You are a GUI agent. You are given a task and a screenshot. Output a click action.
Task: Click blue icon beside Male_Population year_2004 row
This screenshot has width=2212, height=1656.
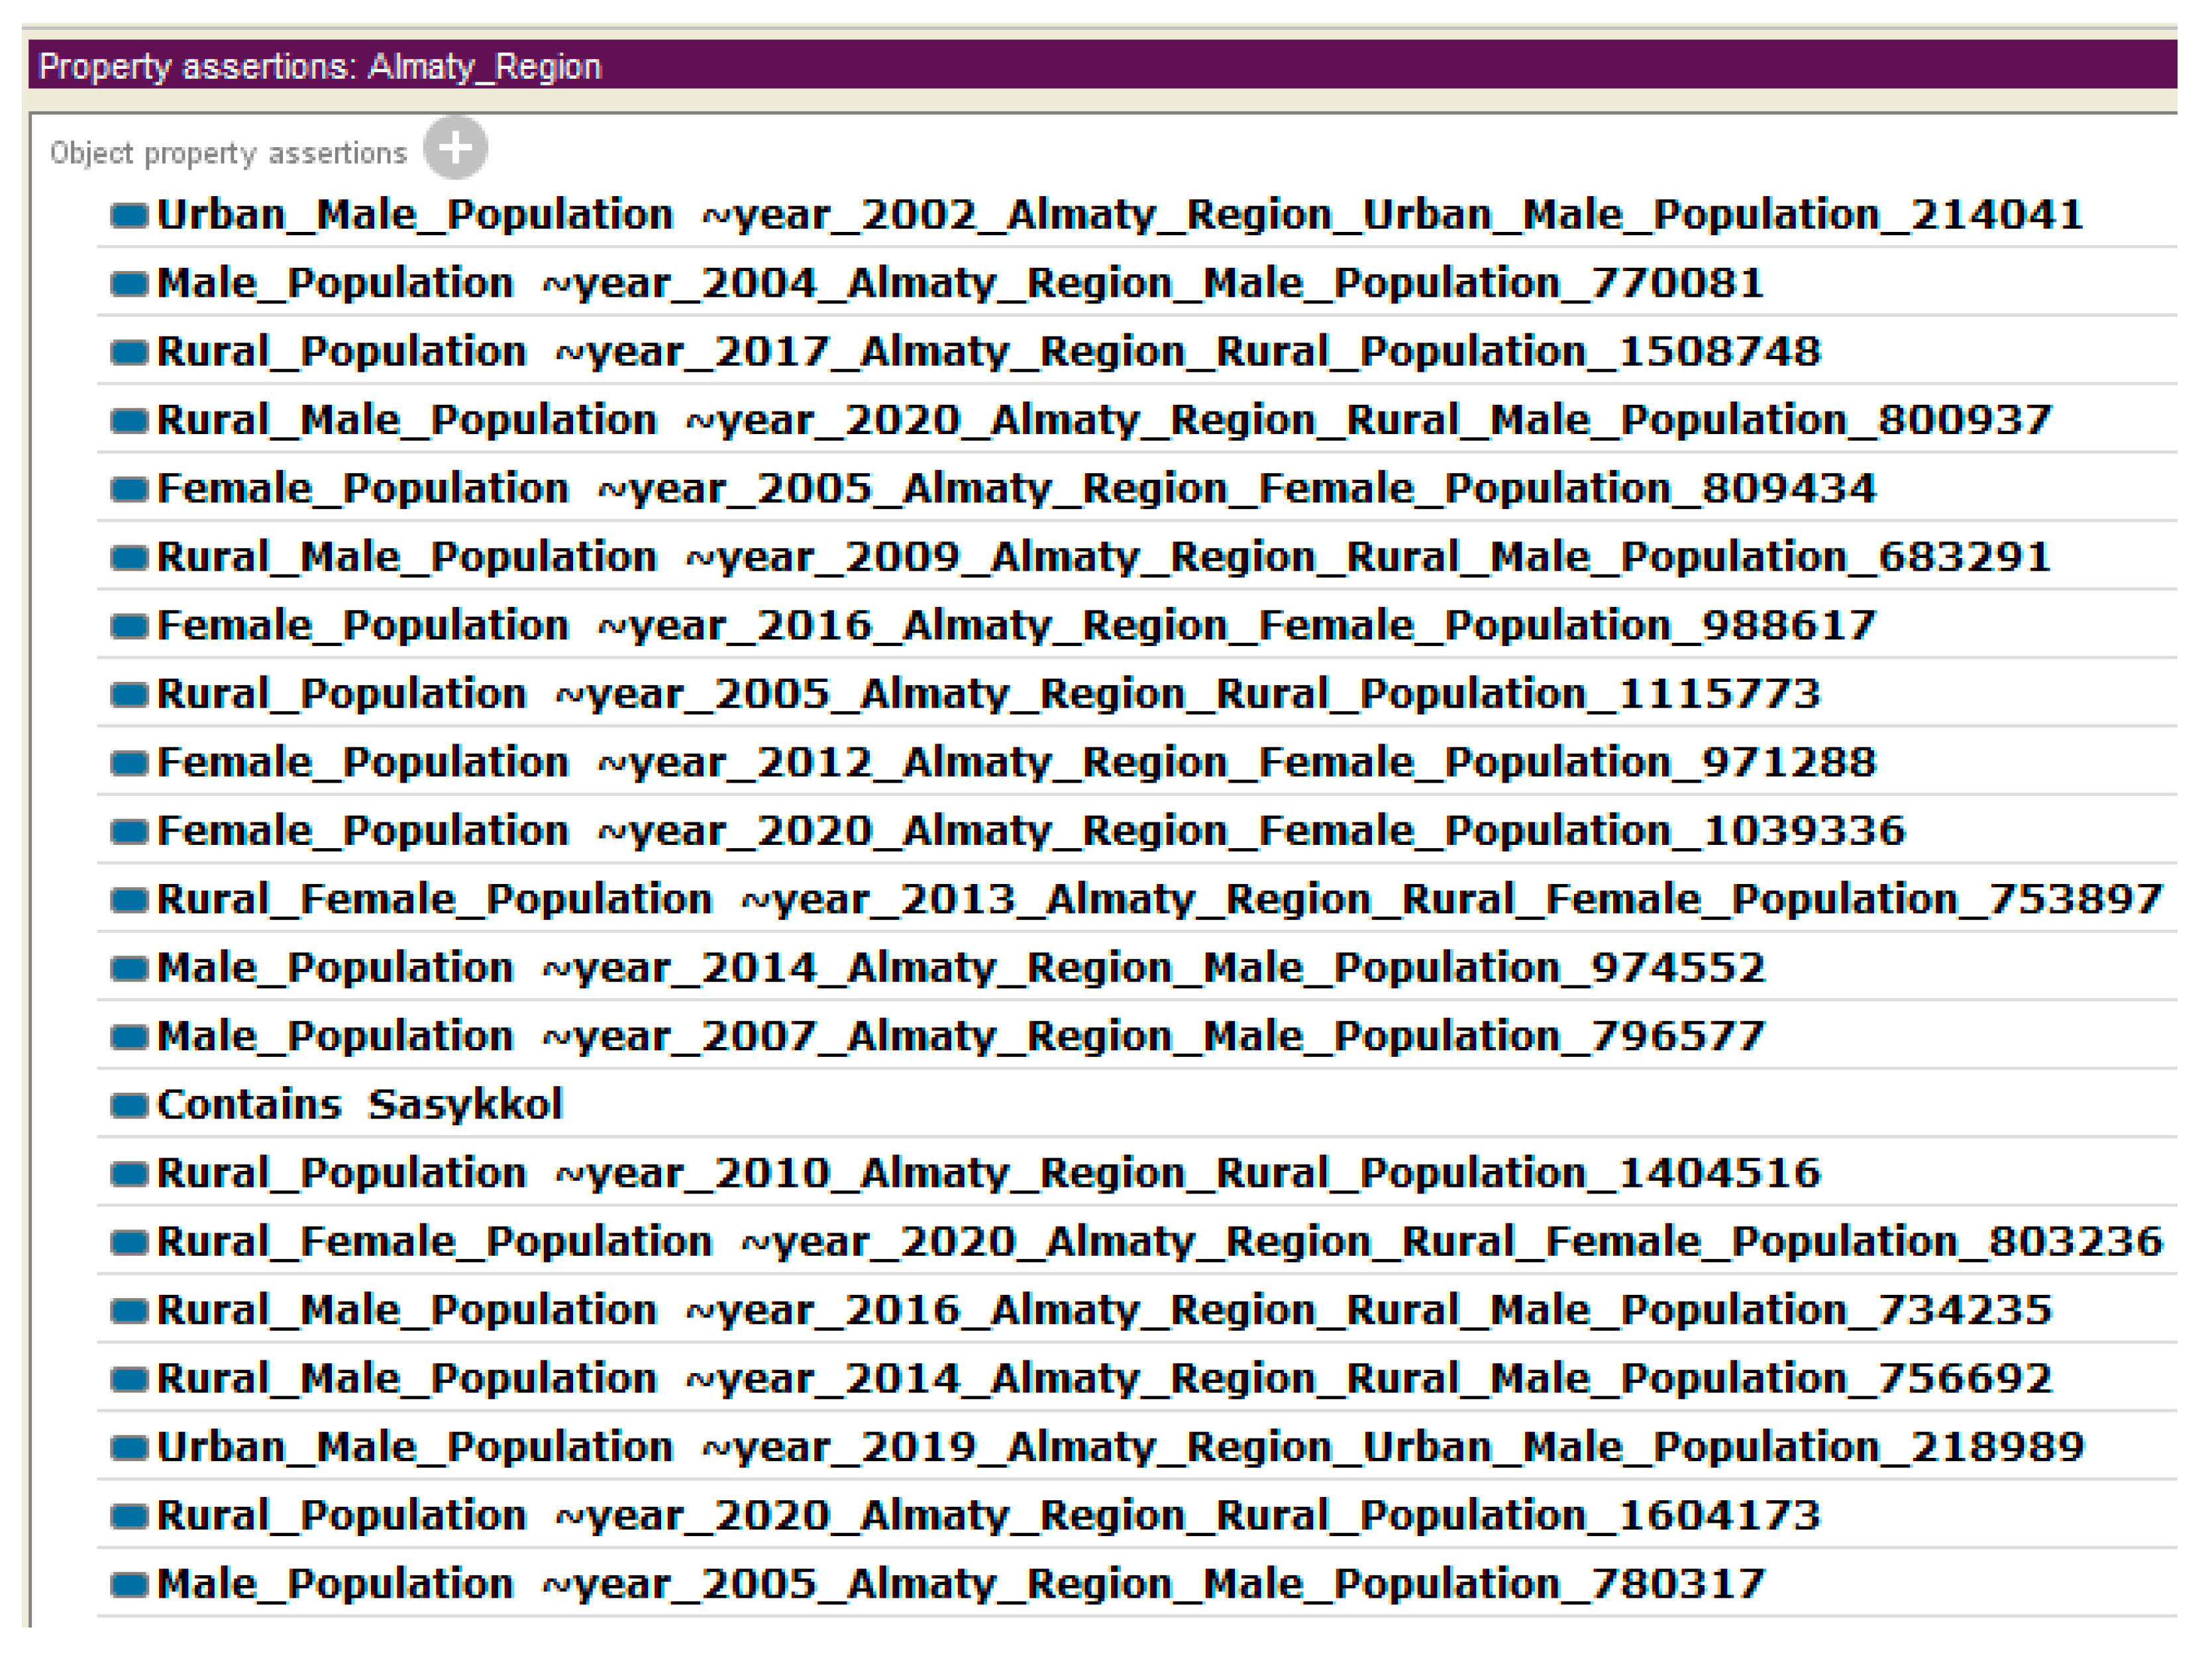[x=129, y=284]
